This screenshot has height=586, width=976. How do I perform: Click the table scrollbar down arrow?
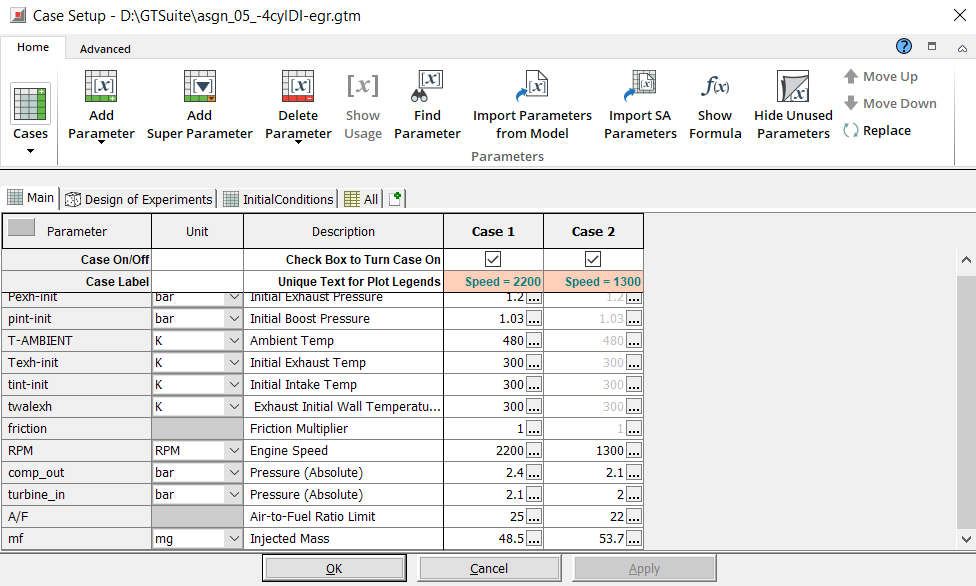pos(966,539)
